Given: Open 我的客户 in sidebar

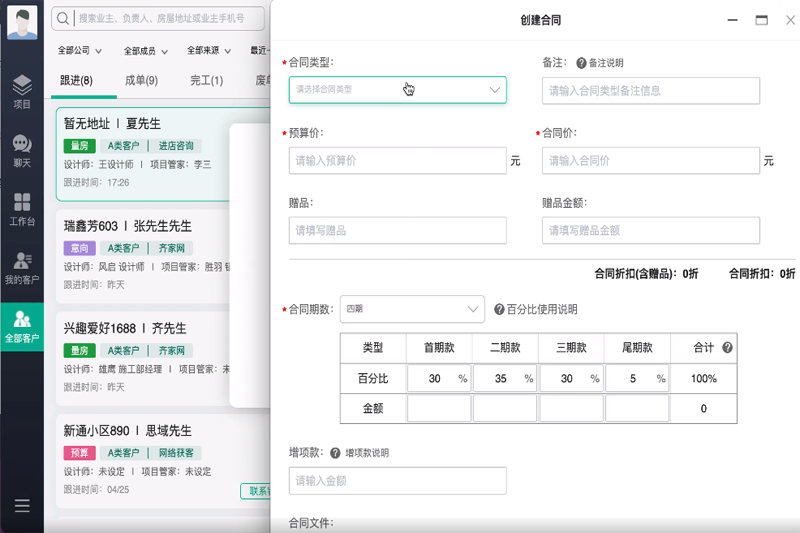Looking at the screenshot, I should [x=22, y=268].
